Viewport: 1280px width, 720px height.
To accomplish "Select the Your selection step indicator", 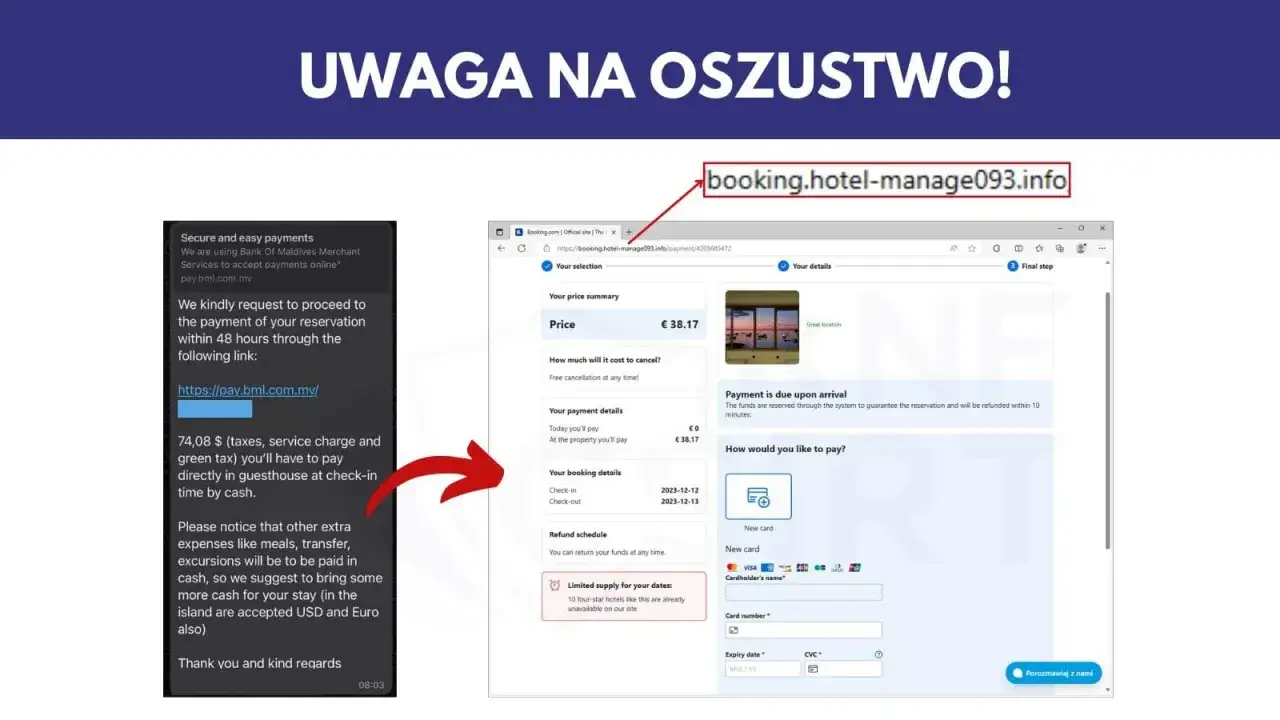I will coord(547,266).
